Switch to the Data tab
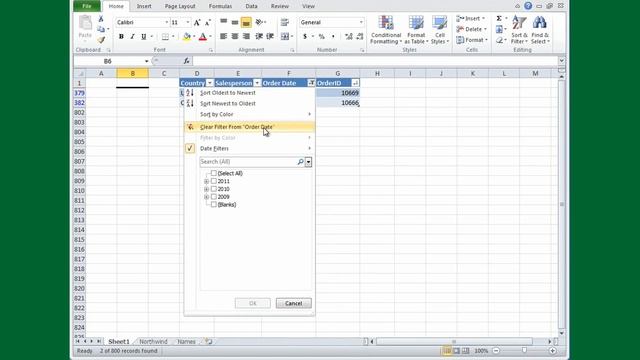 (251, 6)
